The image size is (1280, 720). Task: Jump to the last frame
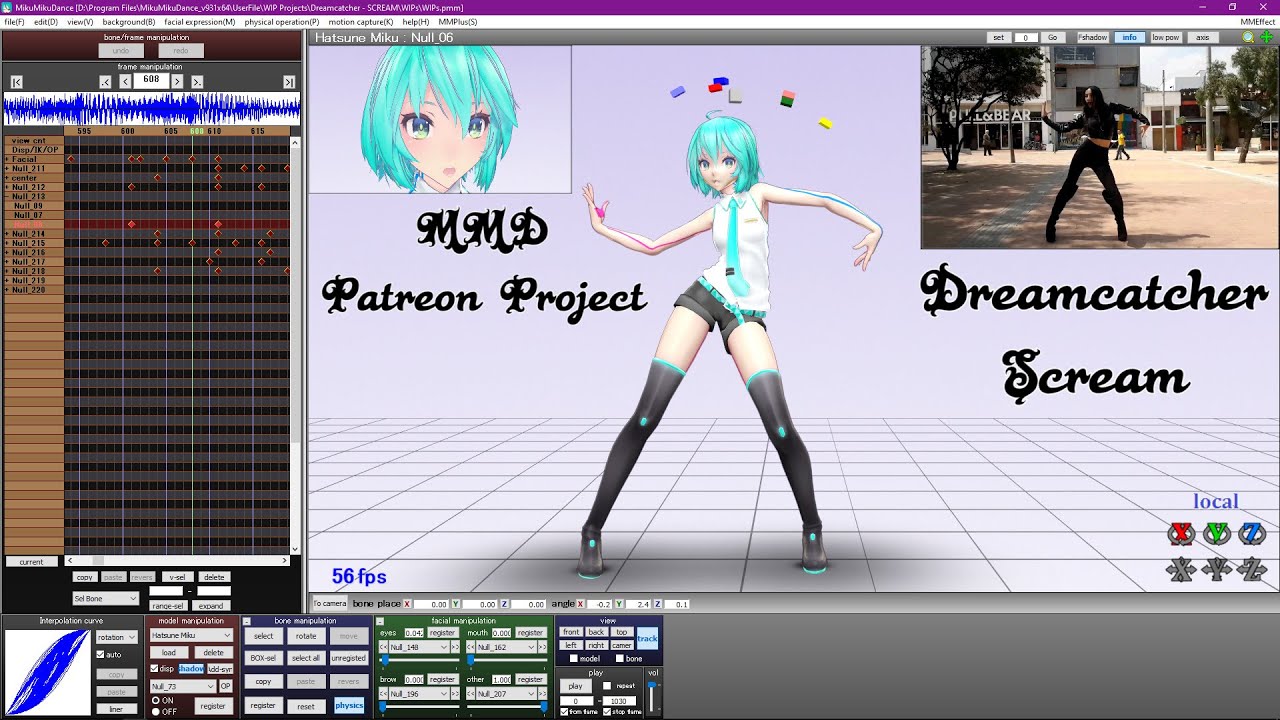pos(289,82)
